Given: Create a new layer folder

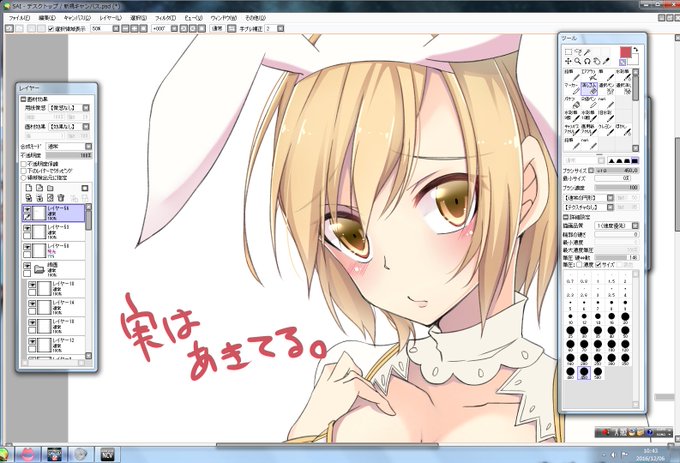Looking at the screenshot, I should click(x=50, y=188).
